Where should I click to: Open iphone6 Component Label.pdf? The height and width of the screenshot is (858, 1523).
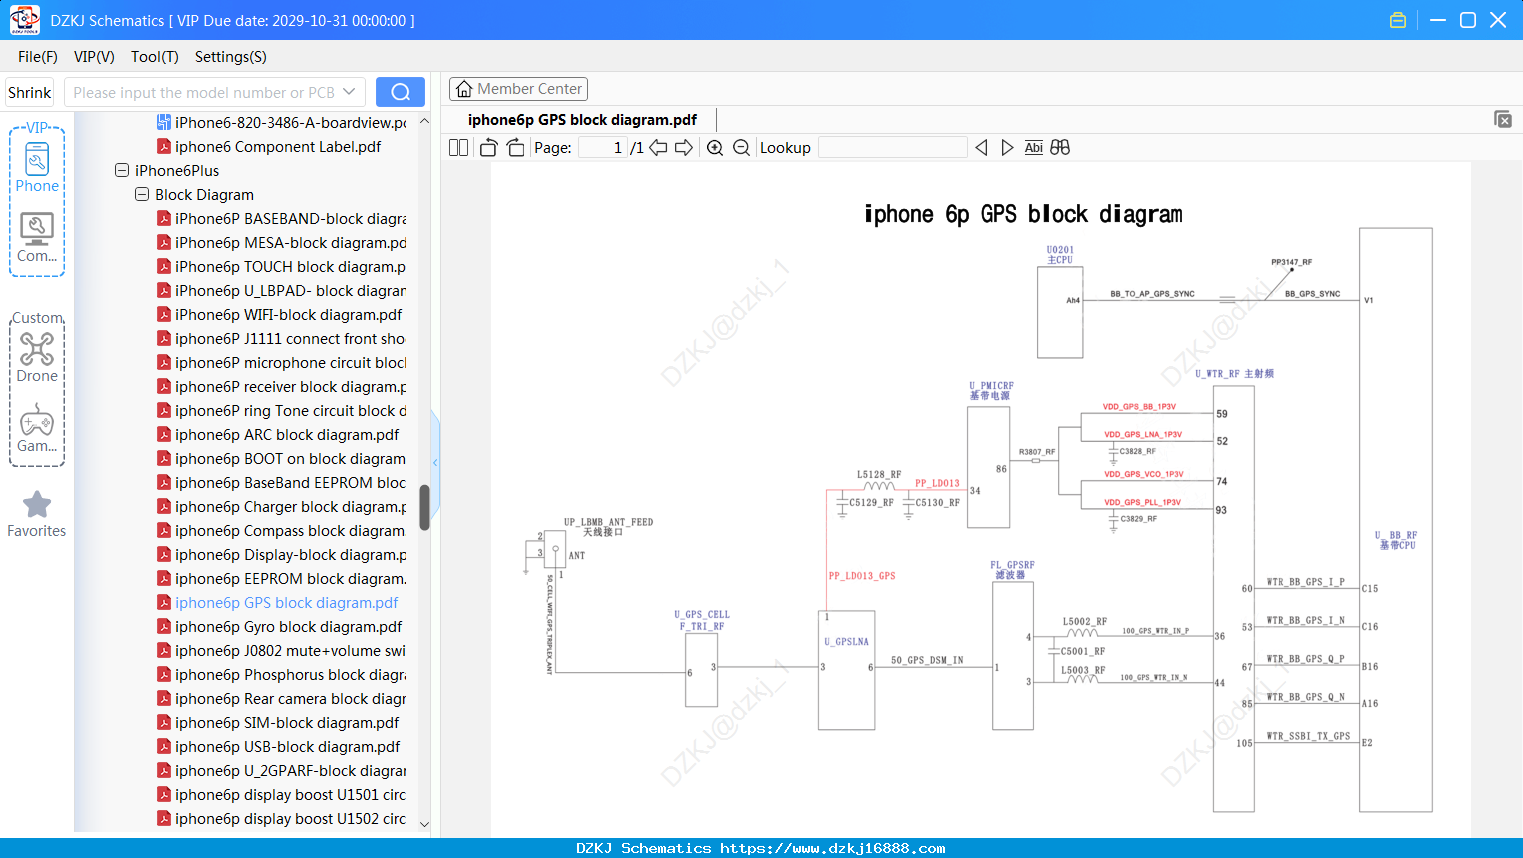click(278, 147)
